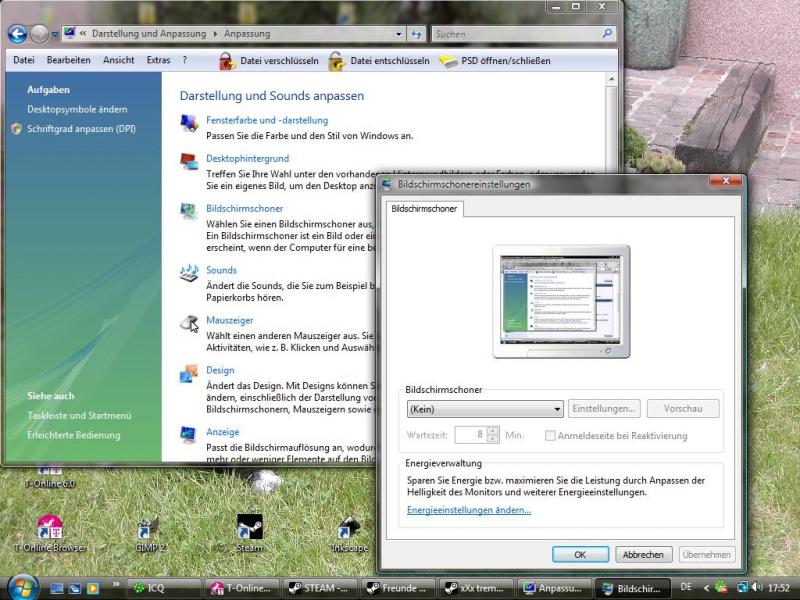Open the Energieeinstellungen ändern link

click(x=469, y=510)
